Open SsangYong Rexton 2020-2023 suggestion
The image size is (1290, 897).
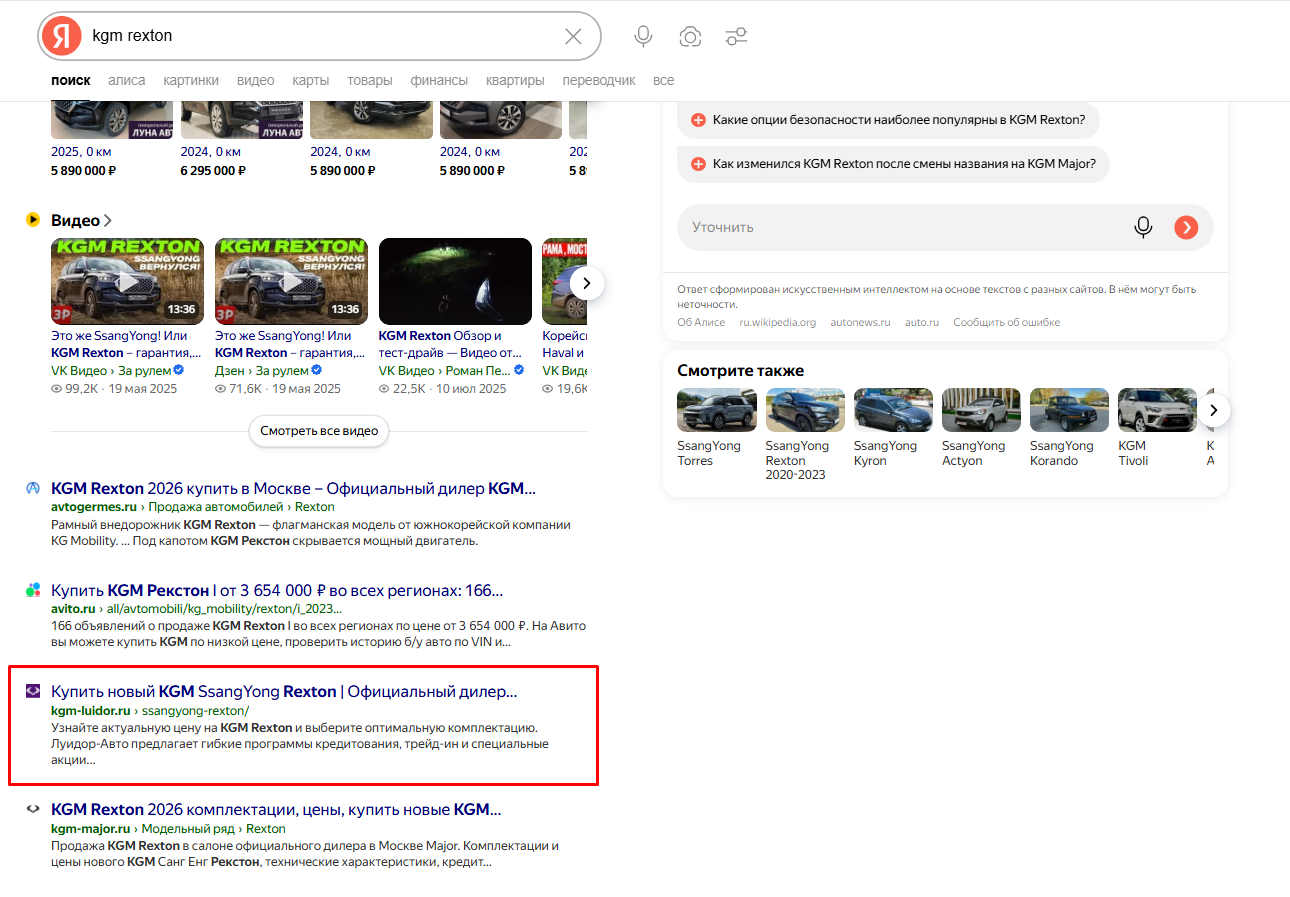805,435
